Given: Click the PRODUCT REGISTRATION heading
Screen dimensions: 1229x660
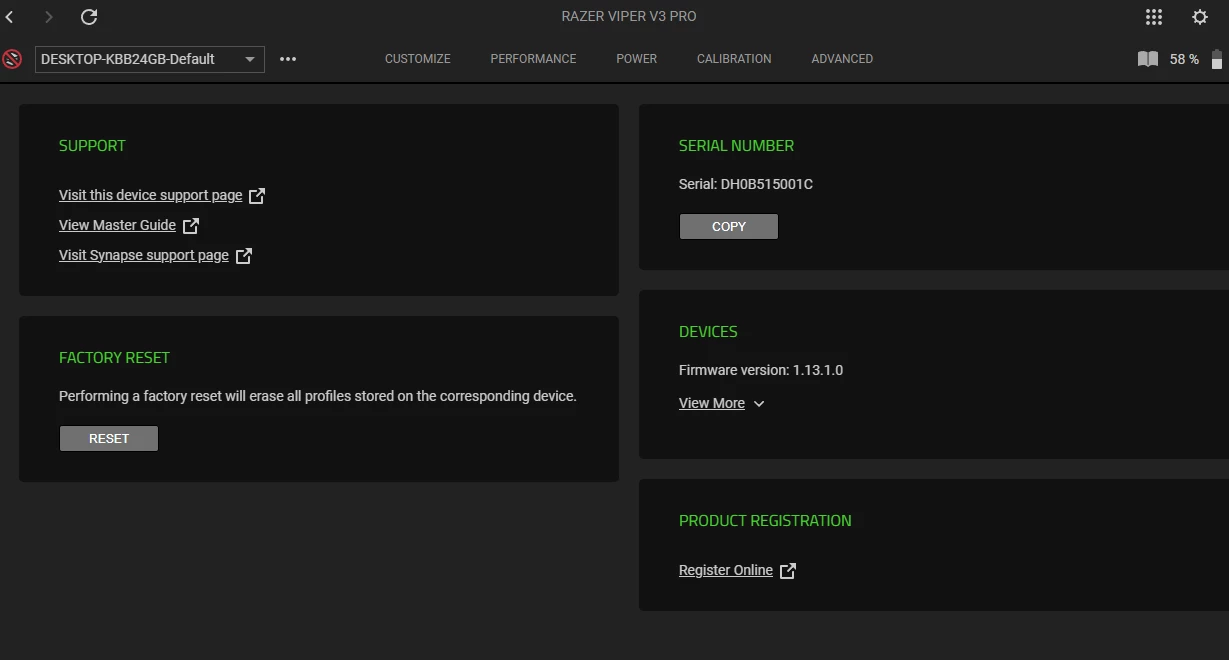Looking at the screenshot, I should [765, 520].
